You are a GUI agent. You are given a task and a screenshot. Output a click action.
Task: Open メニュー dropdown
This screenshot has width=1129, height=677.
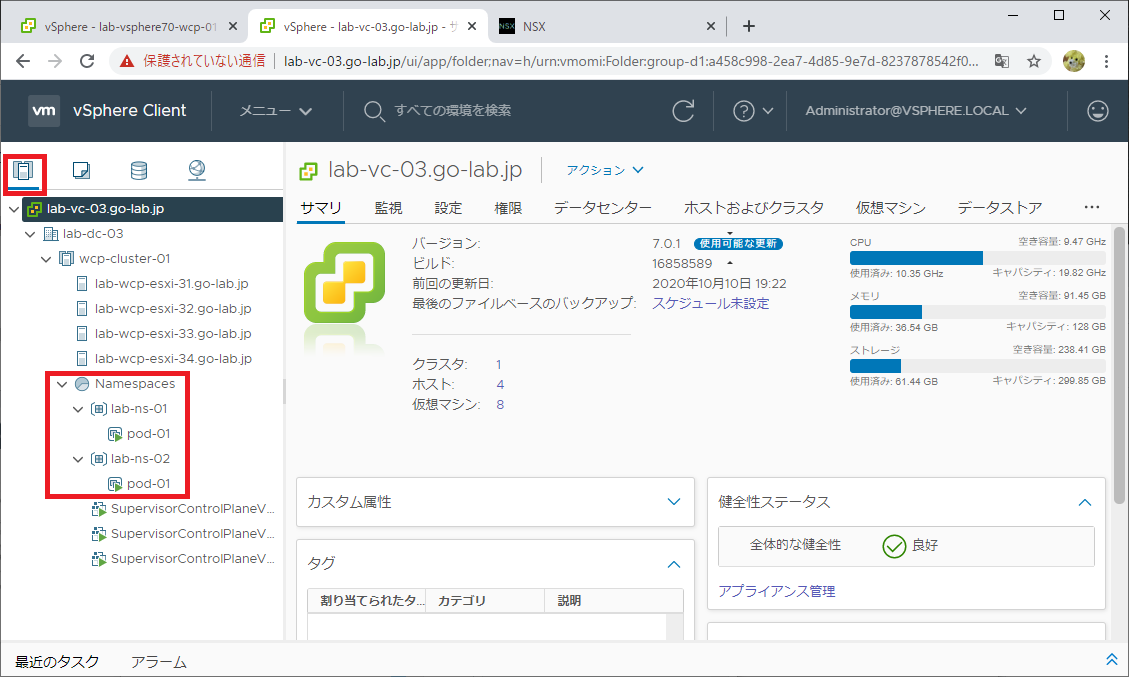[x=276, y=111]
